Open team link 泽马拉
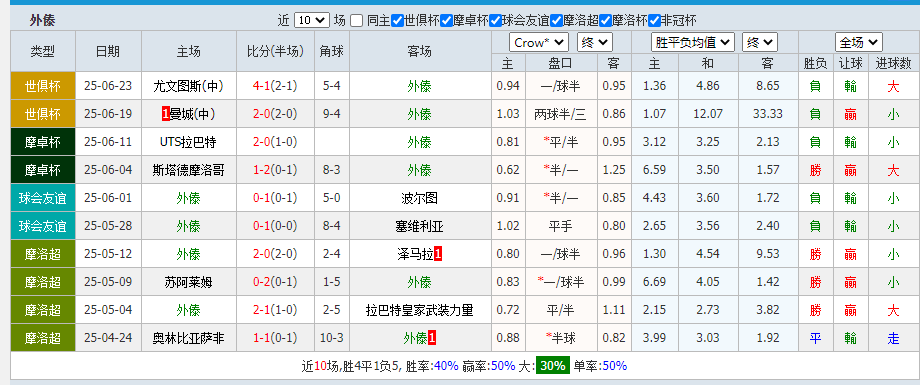The width and height of the screenshot is (920, 385). click(x=414, y=254)
